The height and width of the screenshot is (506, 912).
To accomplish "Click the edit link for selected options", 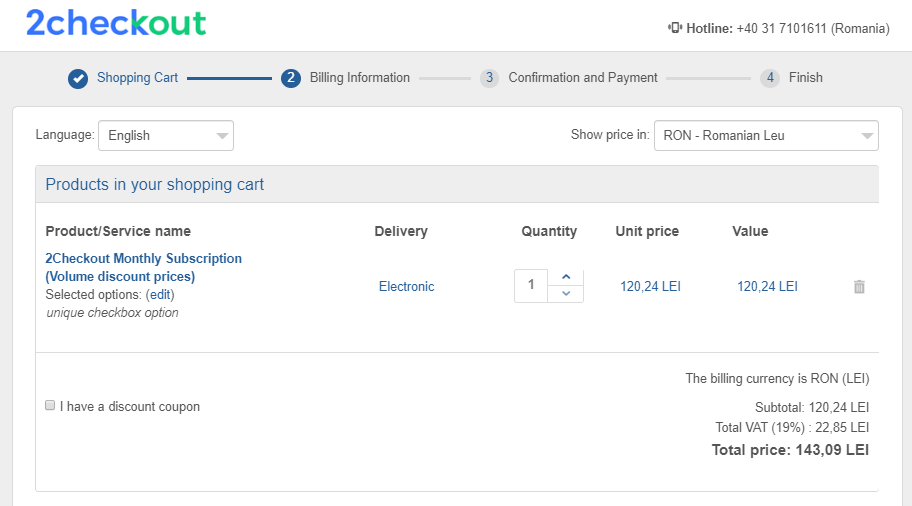I will pyautogui.click(x=160, y=295).
